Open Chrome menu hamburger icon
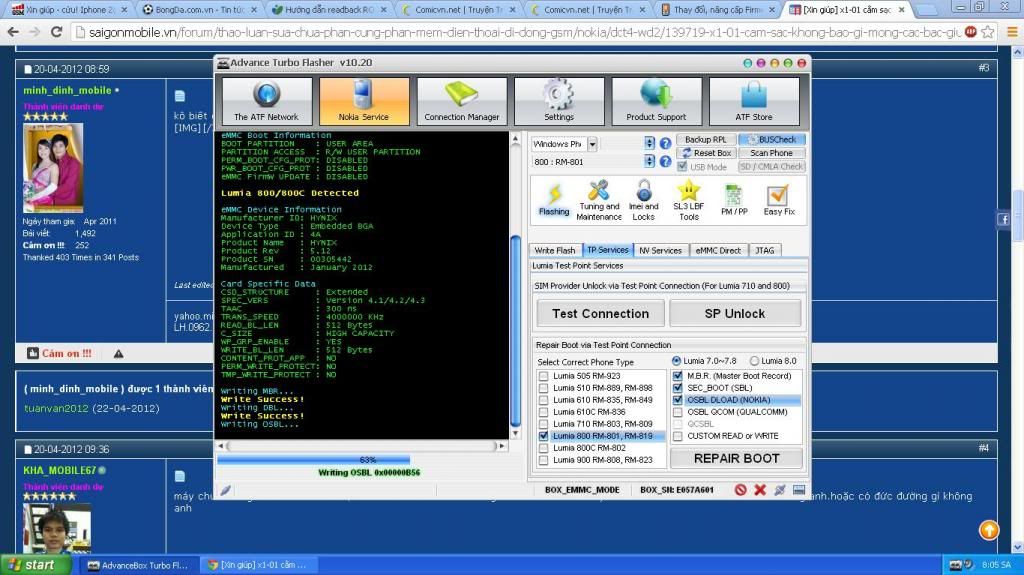Screen dimensions: 1024x575 pos(1012,31)
